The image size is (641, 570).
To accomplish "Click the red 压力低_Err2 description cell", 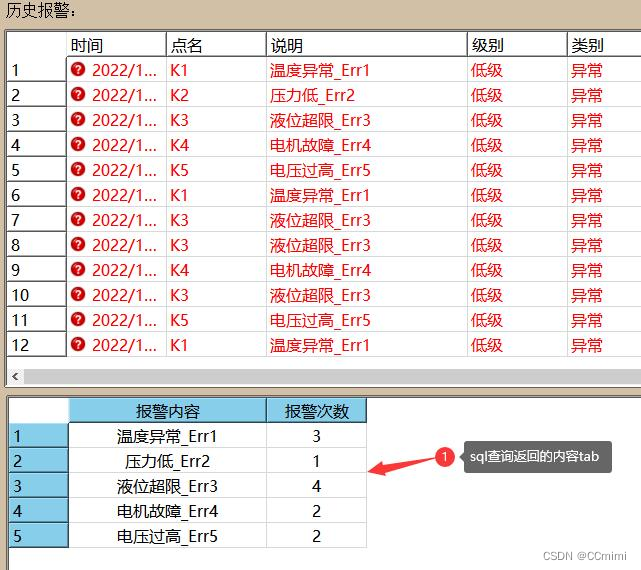I will (367, 95).
